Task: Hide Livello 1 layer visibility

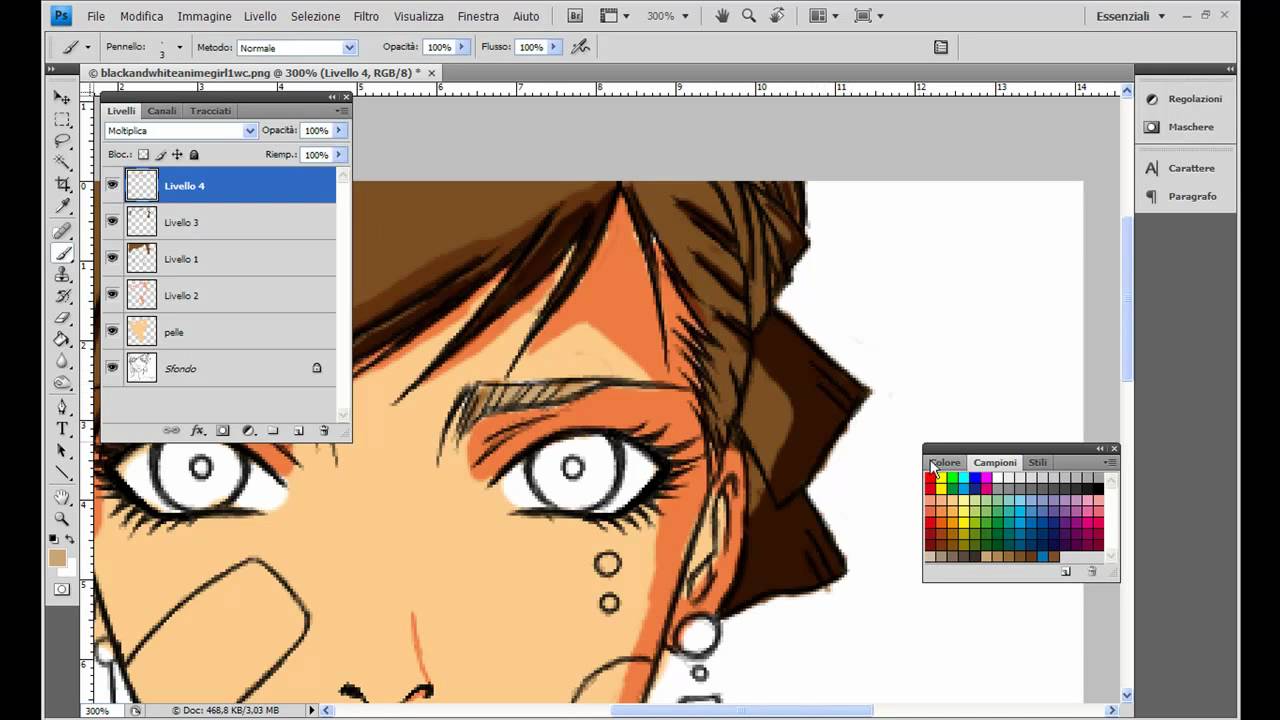Action: (x=112, y=258)
